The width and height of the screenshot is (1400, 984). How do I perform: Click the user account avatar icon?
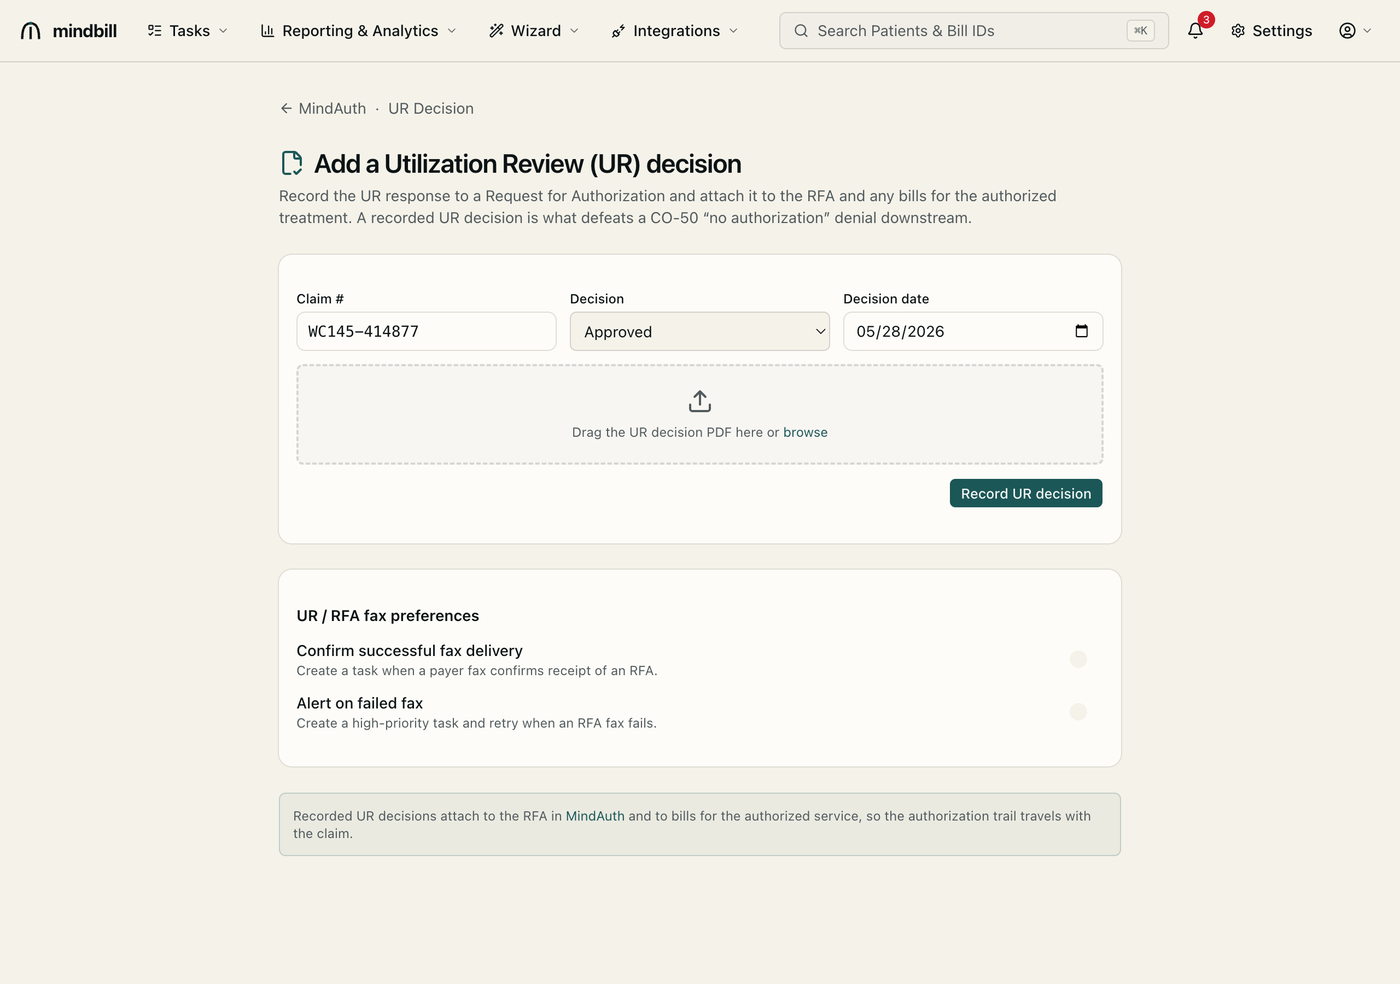[1347, 31]
